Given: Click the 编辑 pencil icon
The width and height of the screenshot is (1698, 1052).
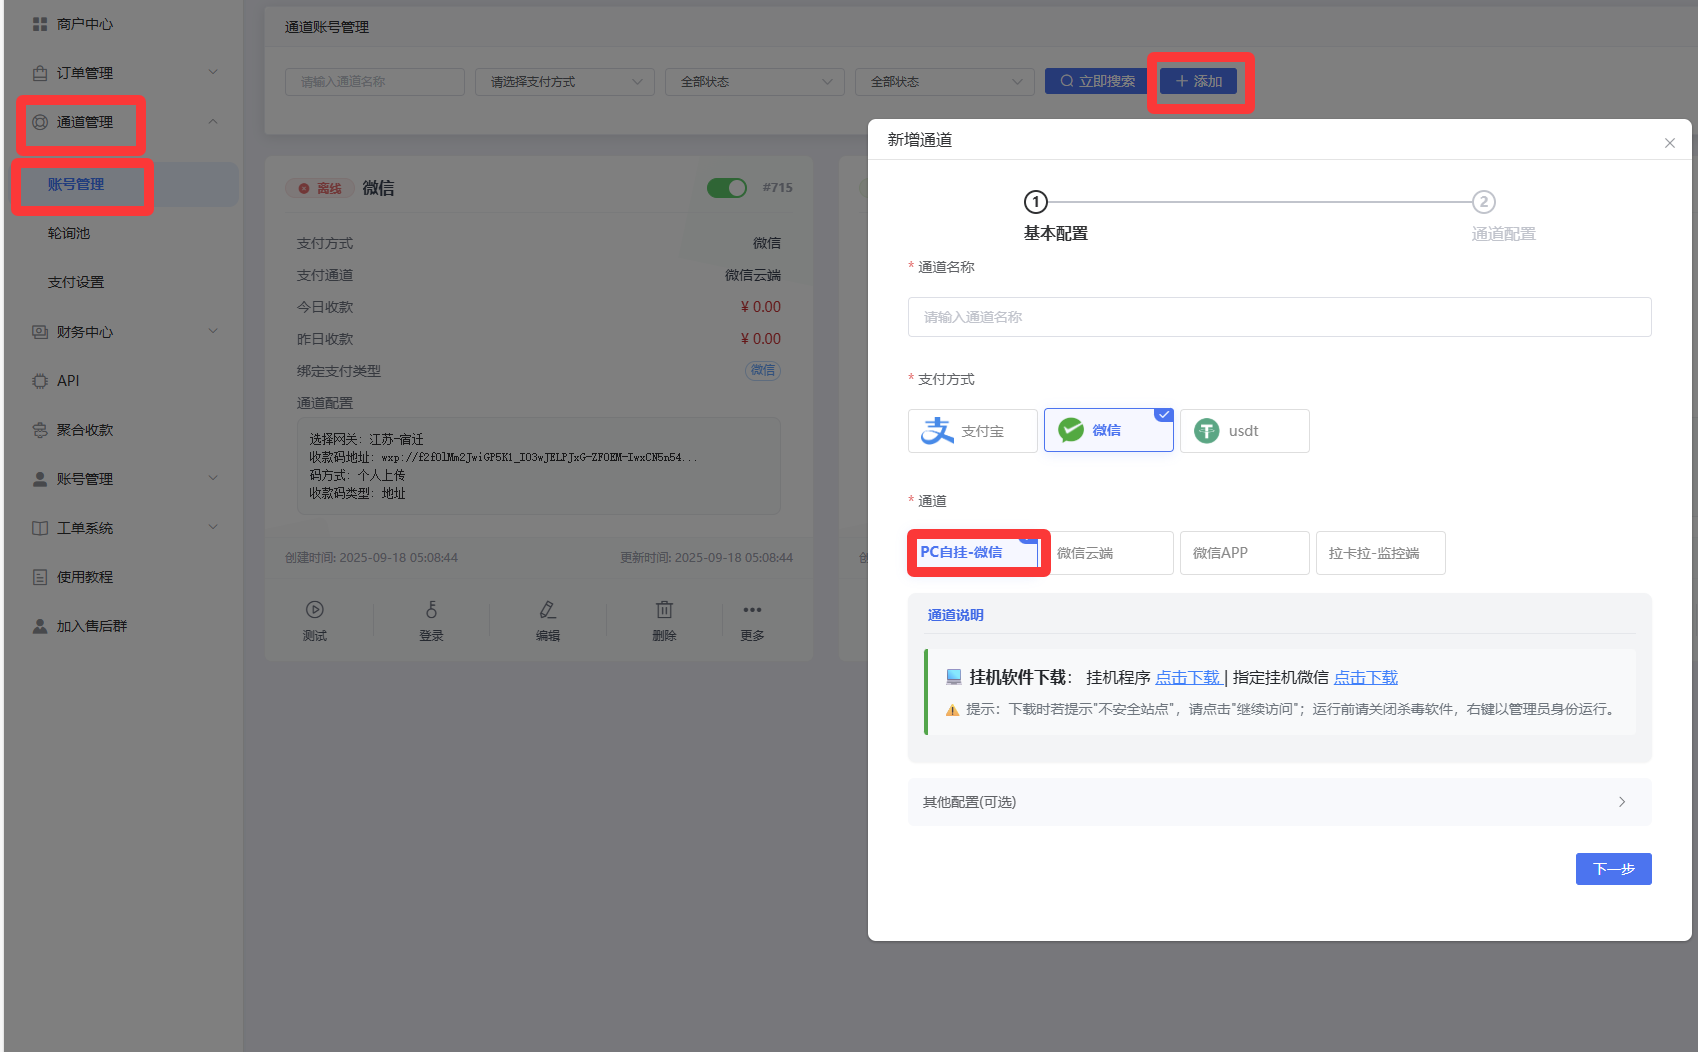Looking at the screenshot, I should 547,610.
